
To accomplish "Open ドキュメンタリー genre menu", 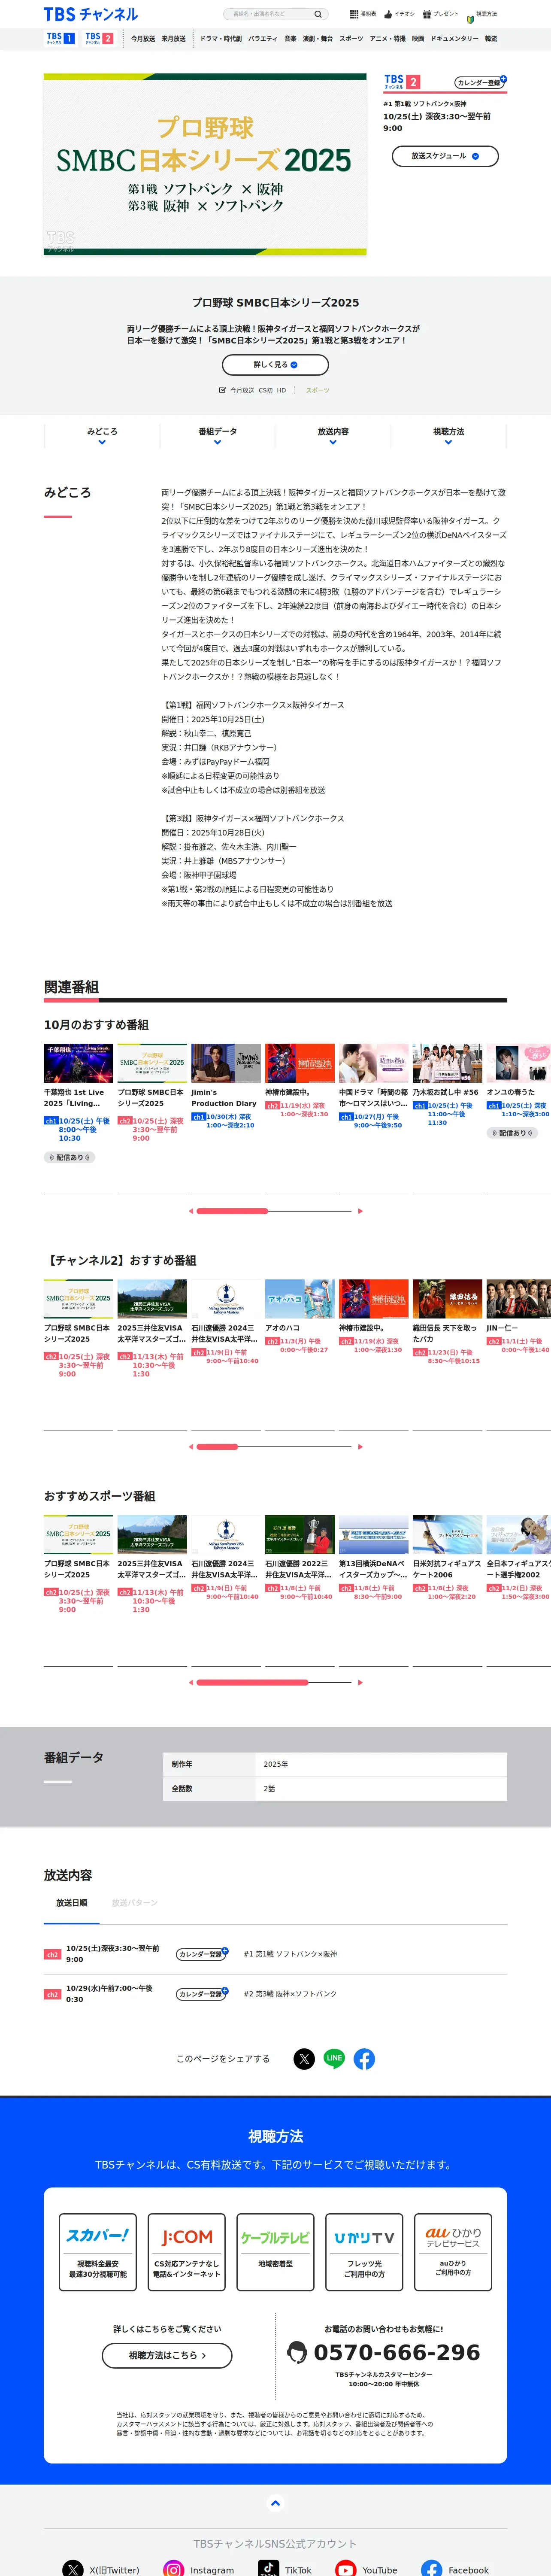I will (x=455, y=39).
